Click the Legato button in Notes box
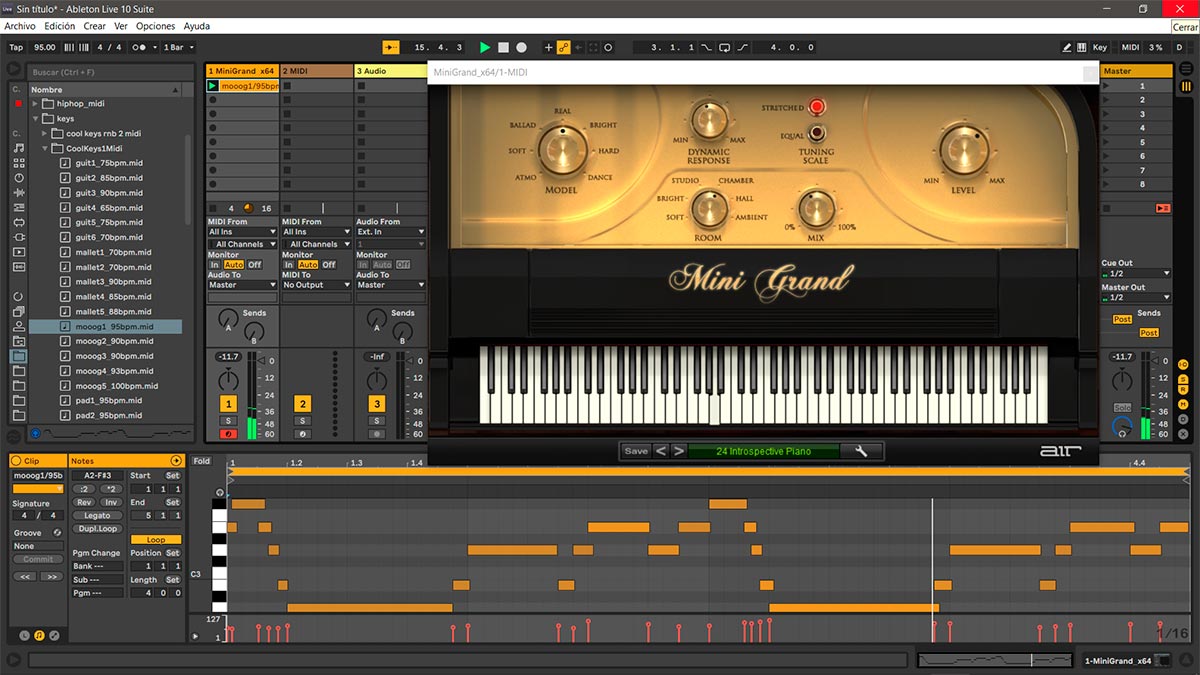 [97, 515]
